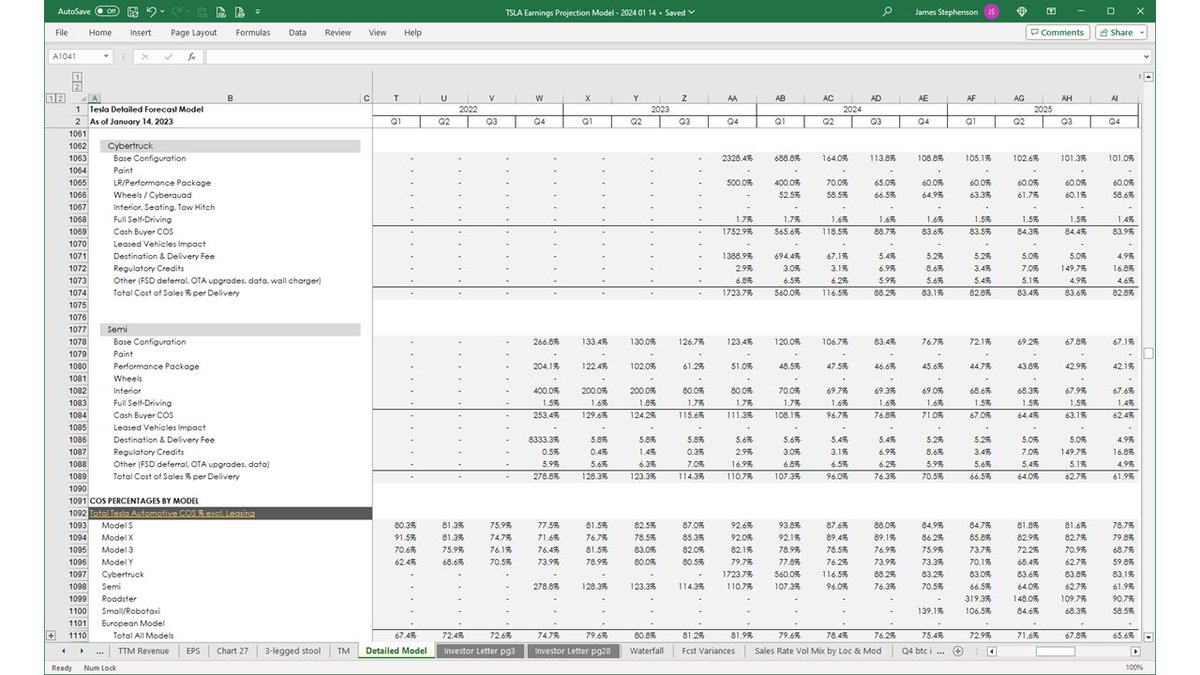Toggle AutoSave on

[107, 11]
